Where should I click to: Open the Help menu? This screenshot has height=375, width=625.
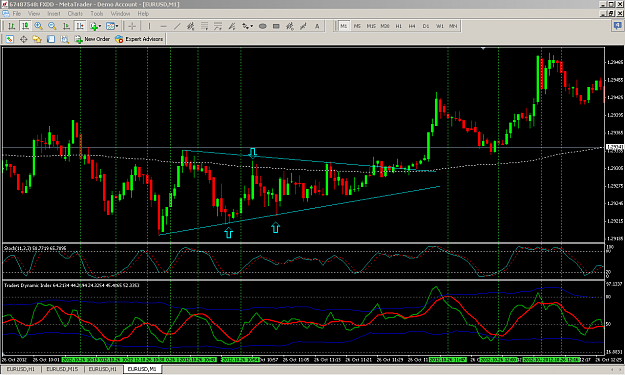click(x=143, y=14)
